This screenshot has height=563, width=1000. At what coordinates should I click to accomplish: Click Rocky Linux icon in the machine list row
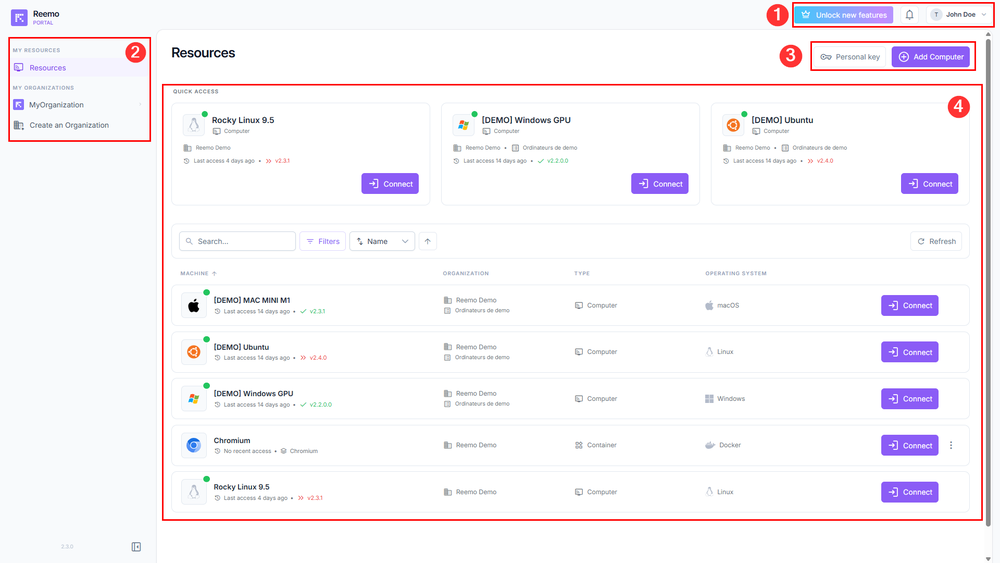click(x=194, y=492)
